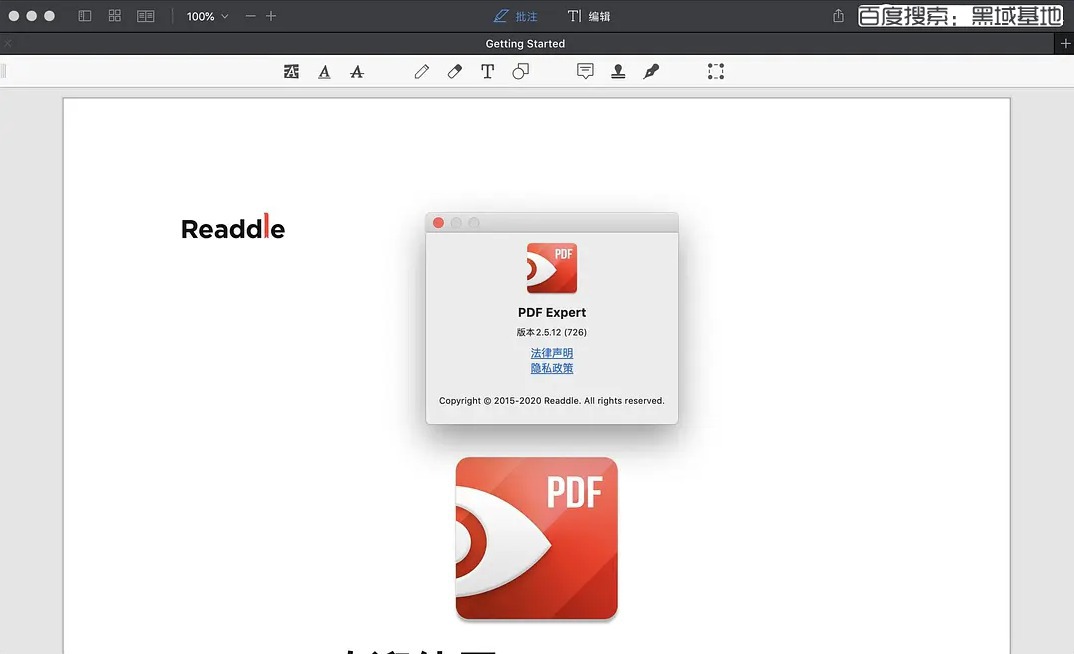Enable two-page split view icon
Screen dimensions: 1074x654
pyautogui.click(x=146, y=16)
